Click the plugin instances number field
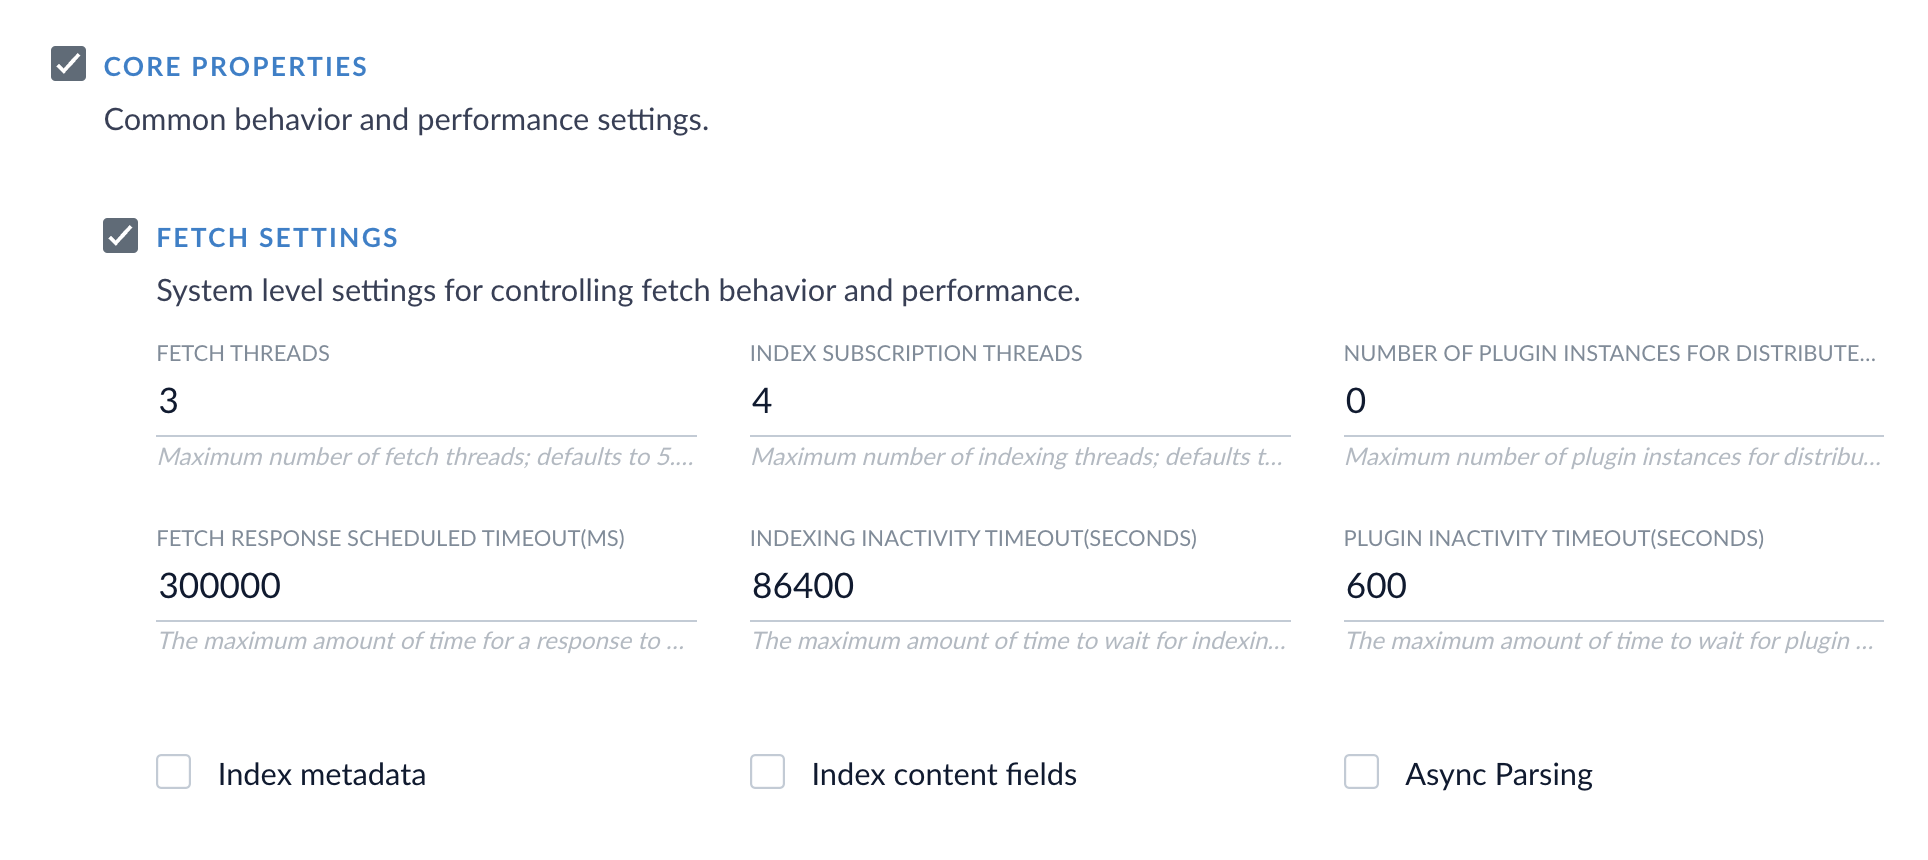 1612,401
